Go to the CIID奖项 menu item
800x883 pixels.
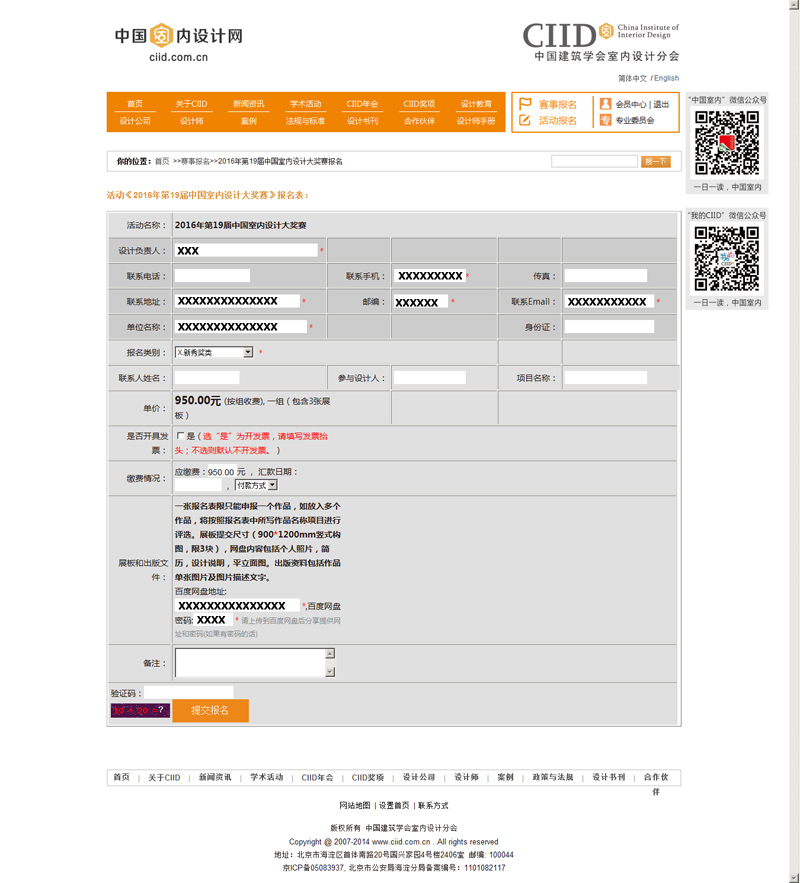419,104
